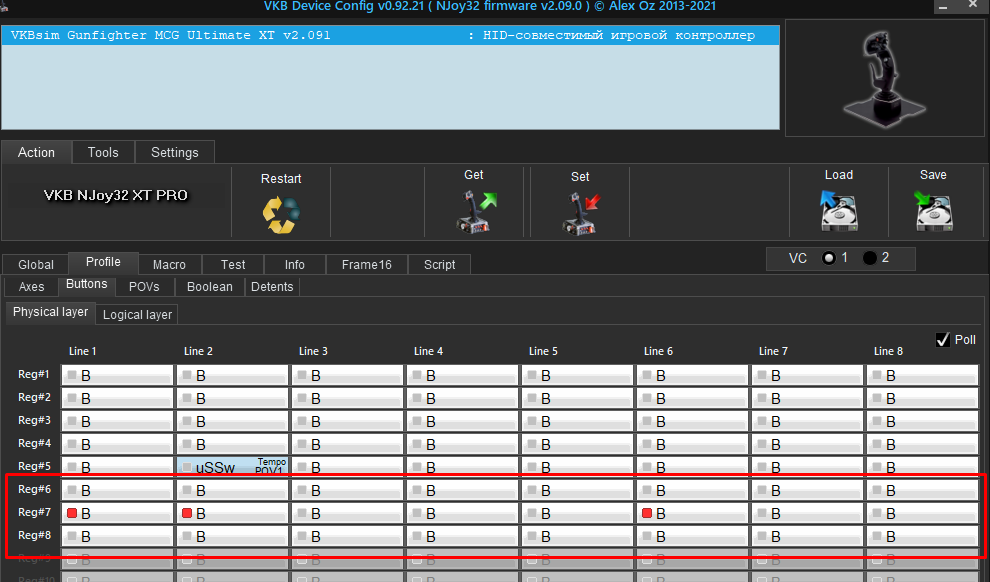Switch to the Info tab

tap(294, 264)
